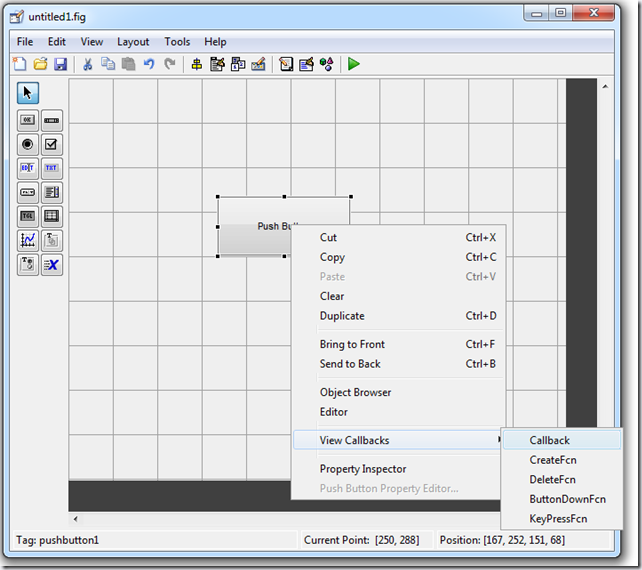This screenshot has width=642, height=570.
Task: Open the Help menu
Action: click(215, 42)
